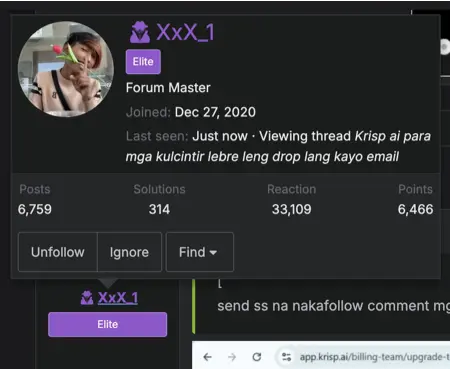
Task: Ignore user XxX_1
Action: pyautogui.click(x=129, y=252)
